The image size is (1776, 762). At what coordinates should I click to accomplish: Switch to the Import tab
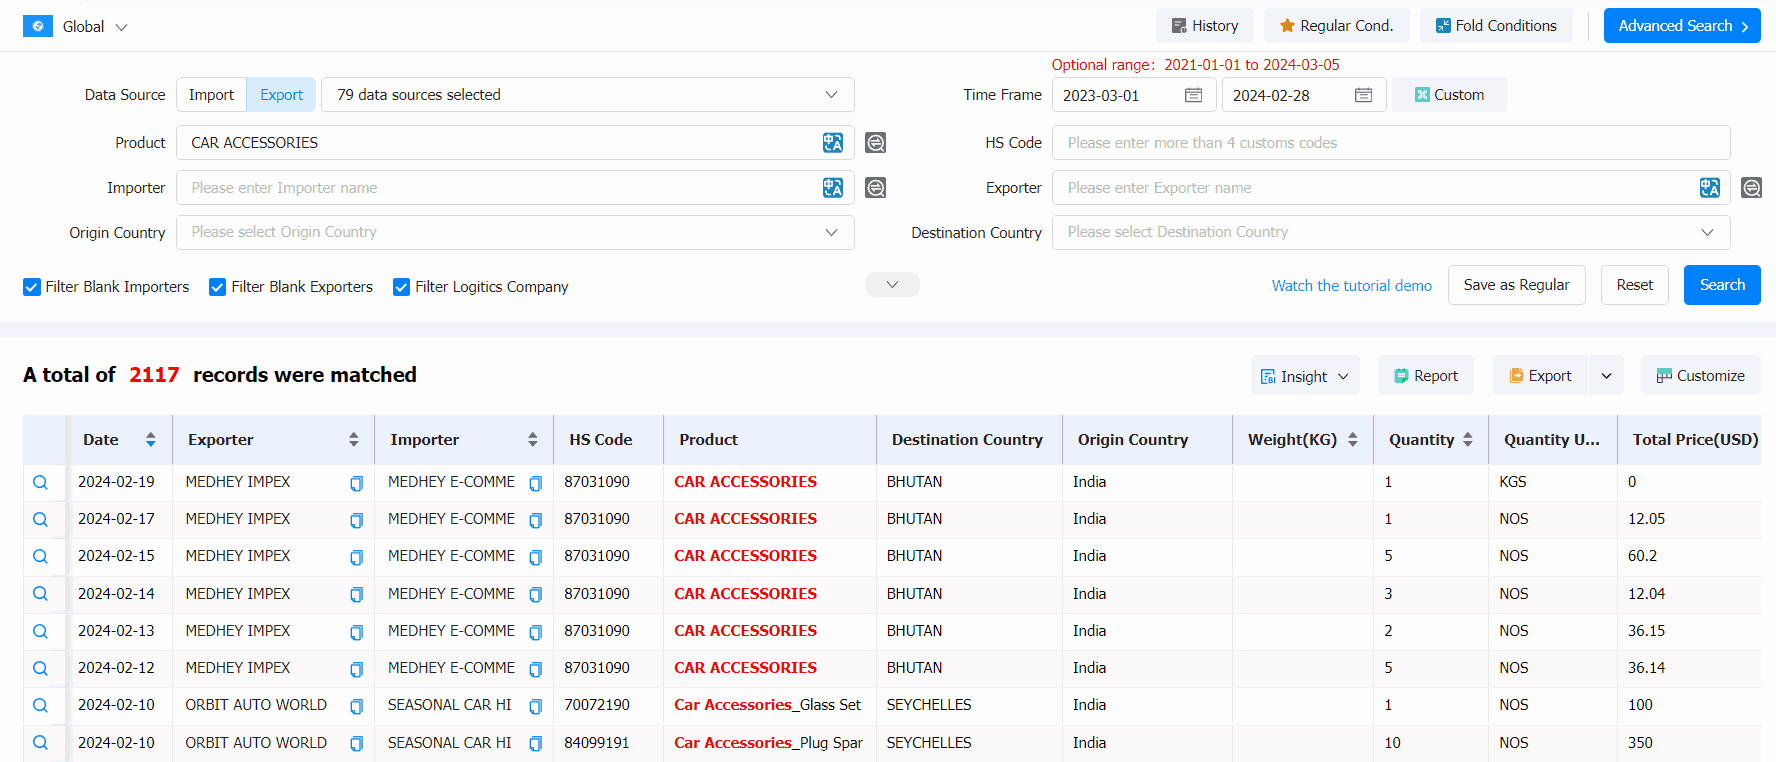[x=211, y=95]
